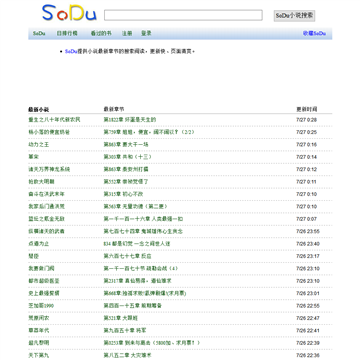Open novel 奋斗在洪武末年
Image resolution: width=360 pixels, height=360 pixels.
[46, 194]
